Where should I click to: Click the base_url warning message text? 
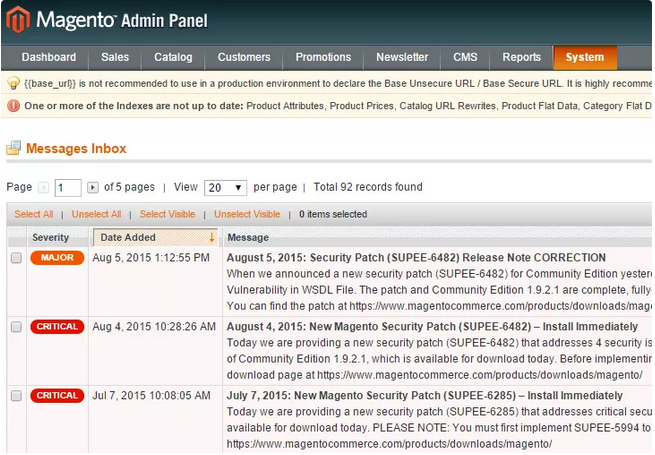click(338, 83)
